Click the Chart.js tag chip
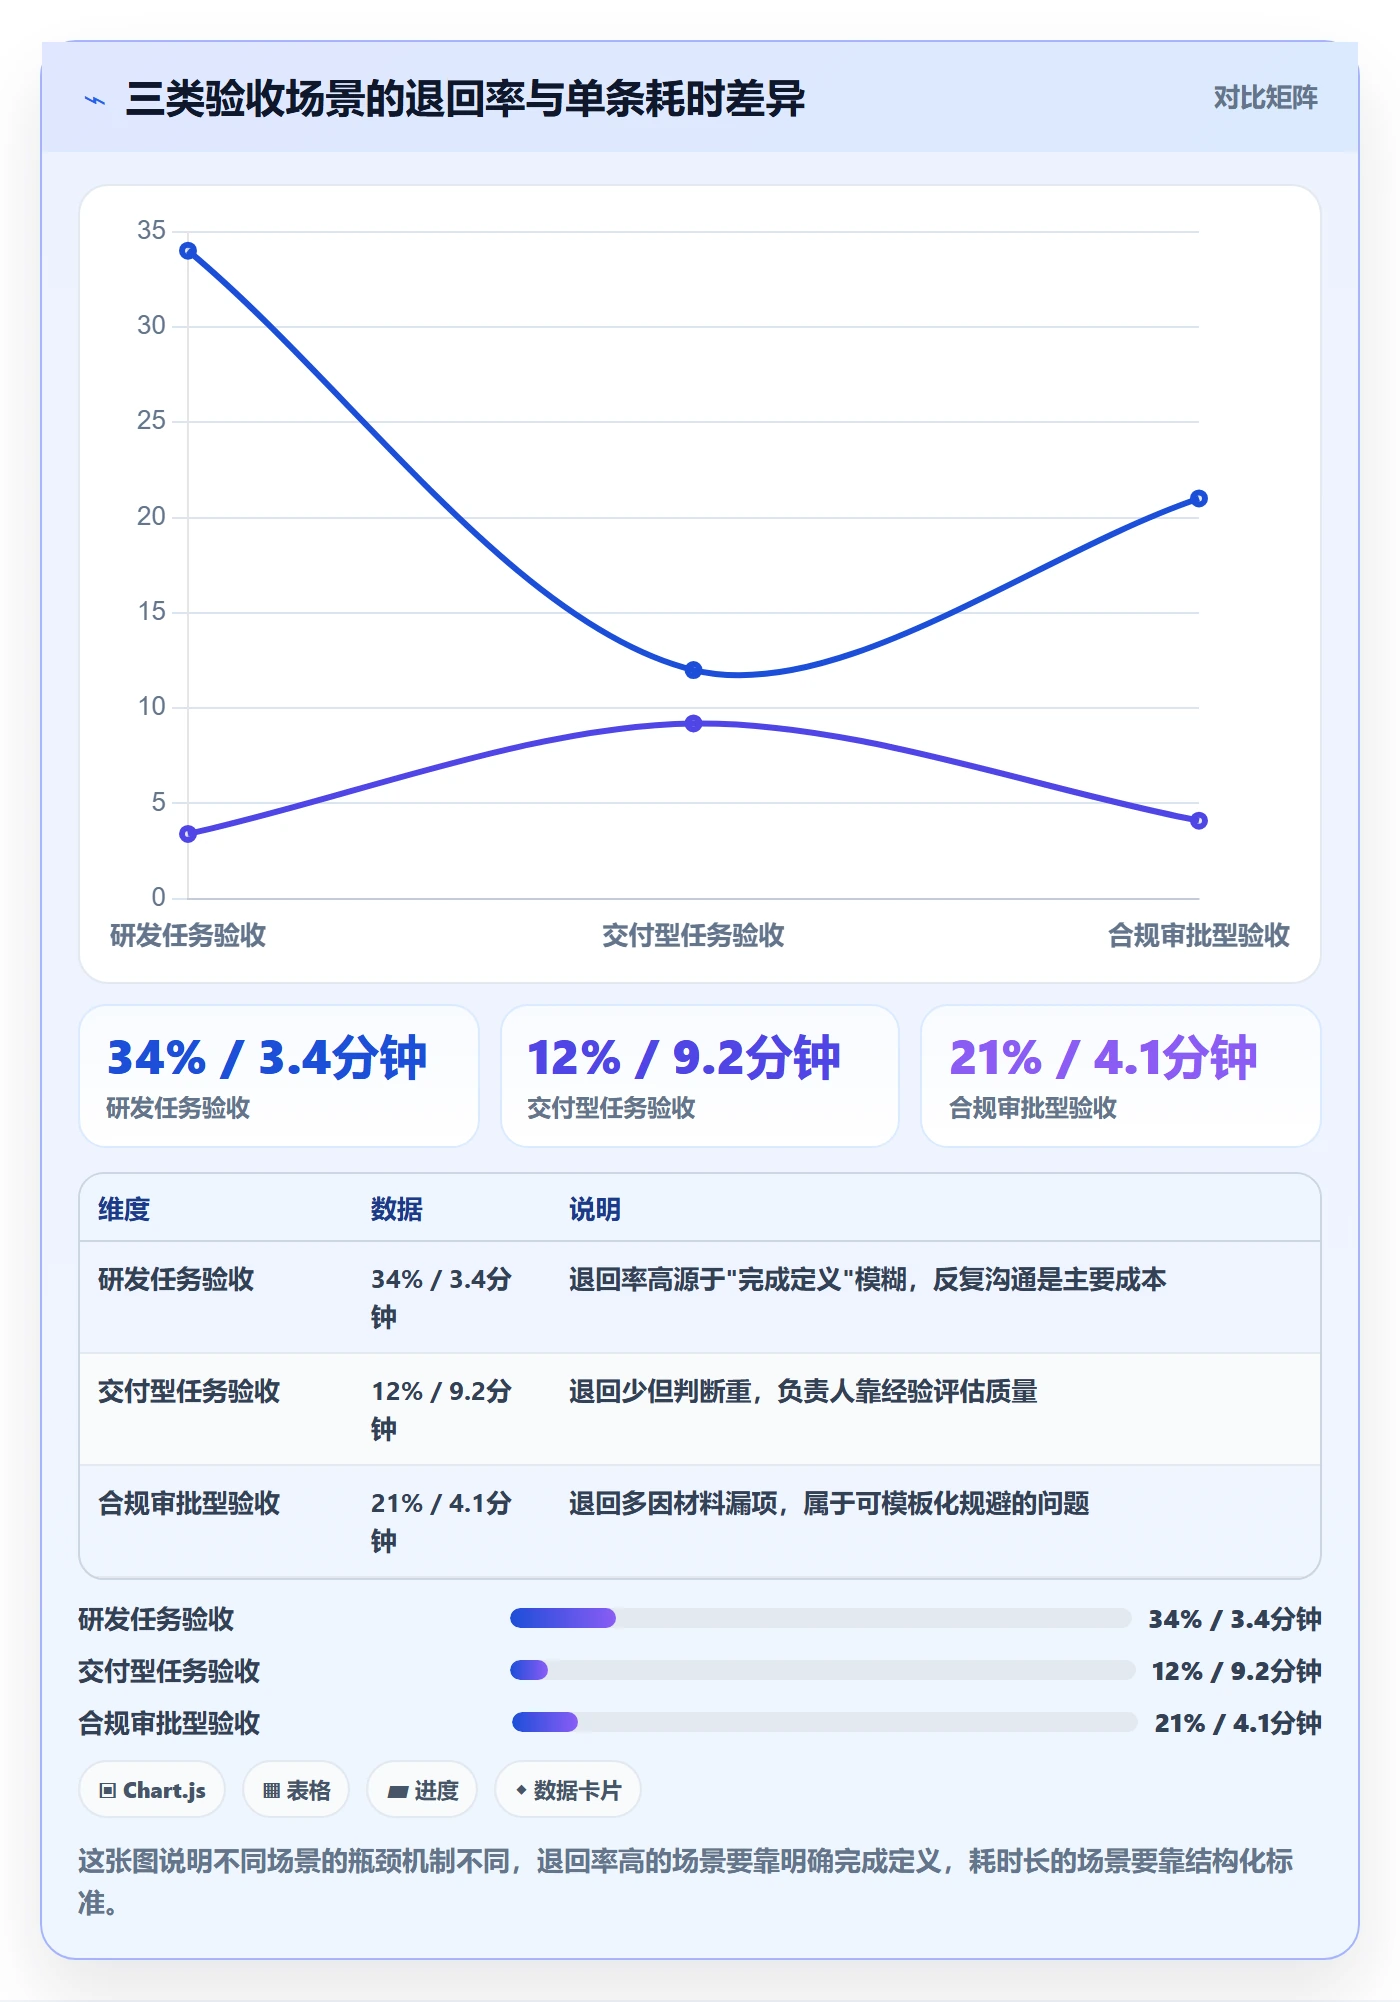The width and height of the screenshot is (1400, 2002). (152, 1790)
